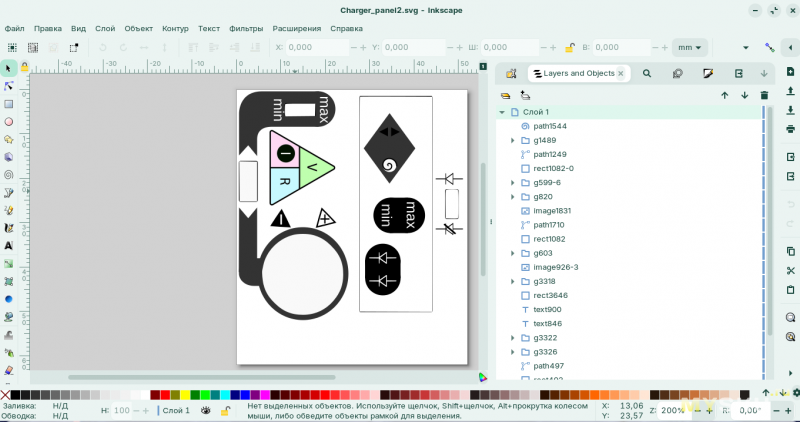This screenshot has height=422, width=800.
Task: Open the search (find) panel tab
Action: pos(647,73)
